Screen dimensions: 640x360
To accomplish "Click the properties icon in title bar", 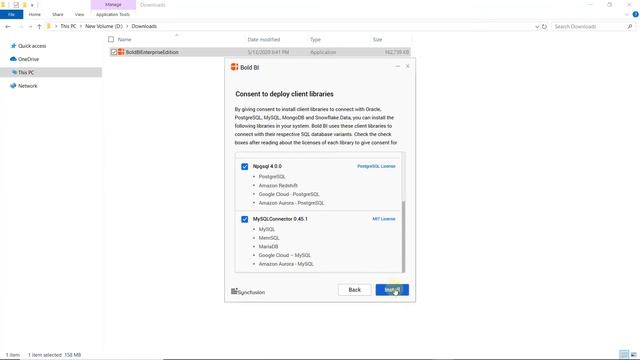I will (16, 5).
